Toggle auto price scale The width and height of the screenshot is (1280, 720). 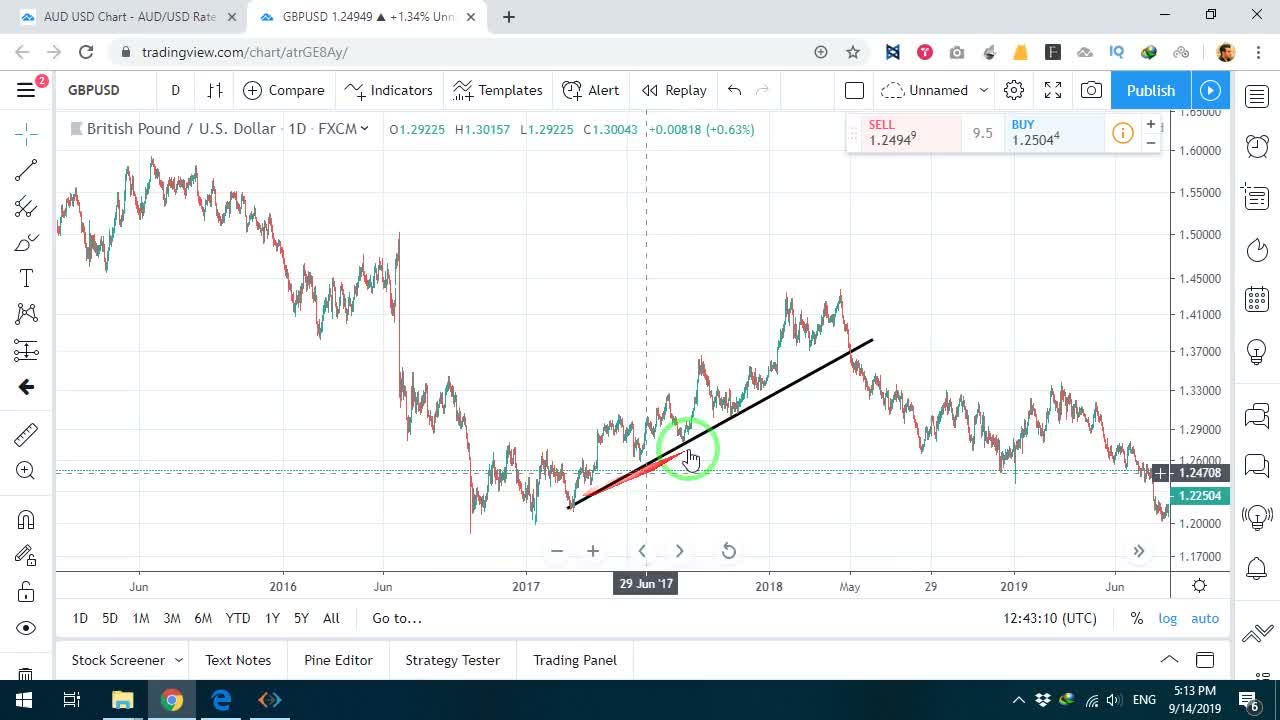pyautogui.click(x=1205, y=618)
